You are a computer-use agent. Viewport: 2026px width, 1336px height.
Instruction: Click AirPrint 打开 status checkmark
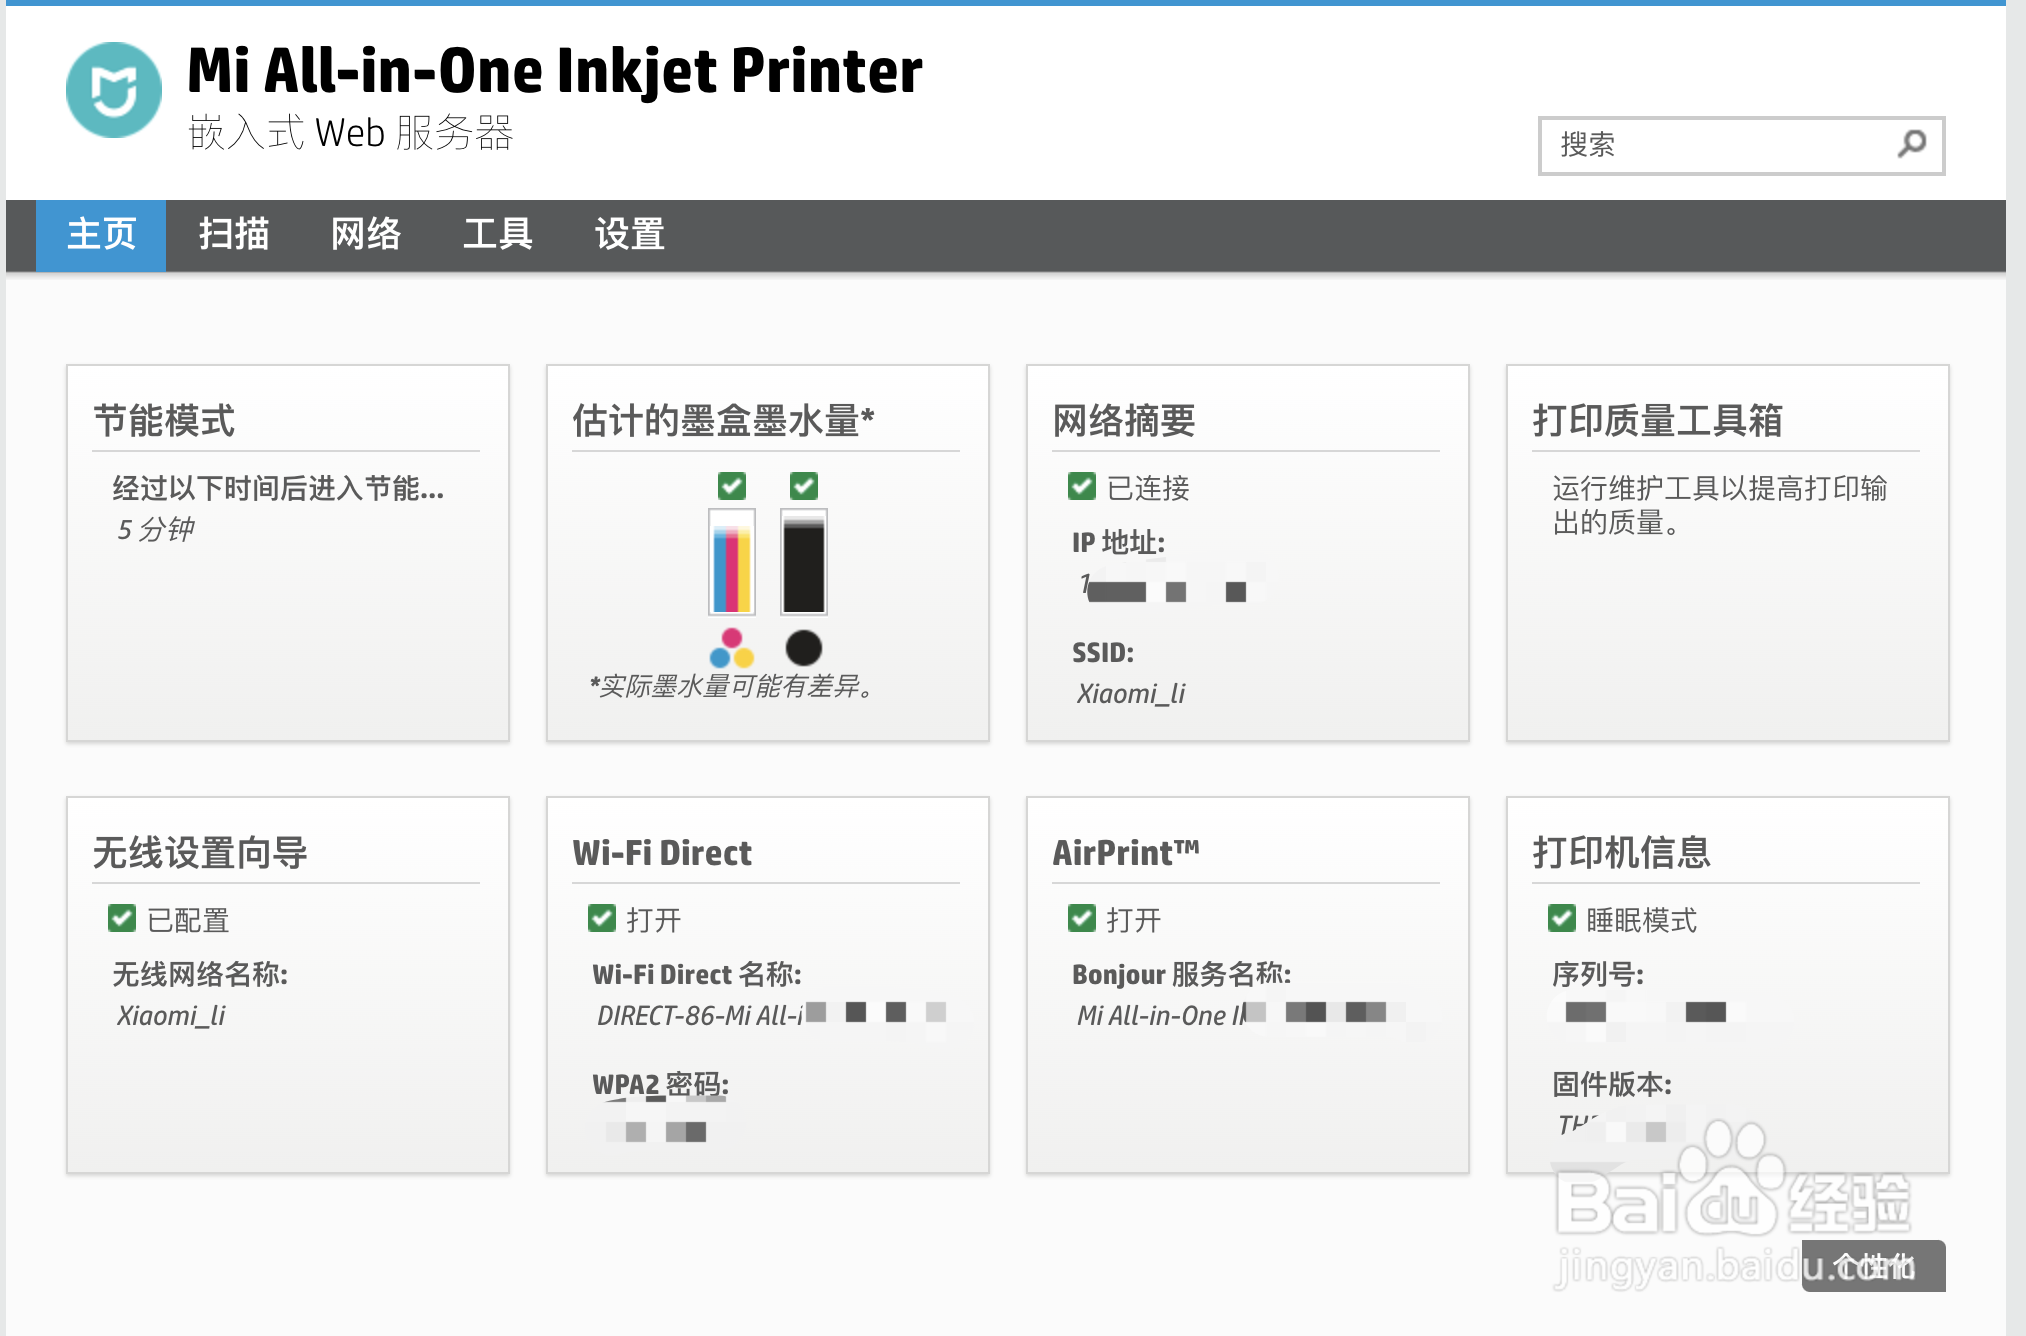click(1082, 919)
